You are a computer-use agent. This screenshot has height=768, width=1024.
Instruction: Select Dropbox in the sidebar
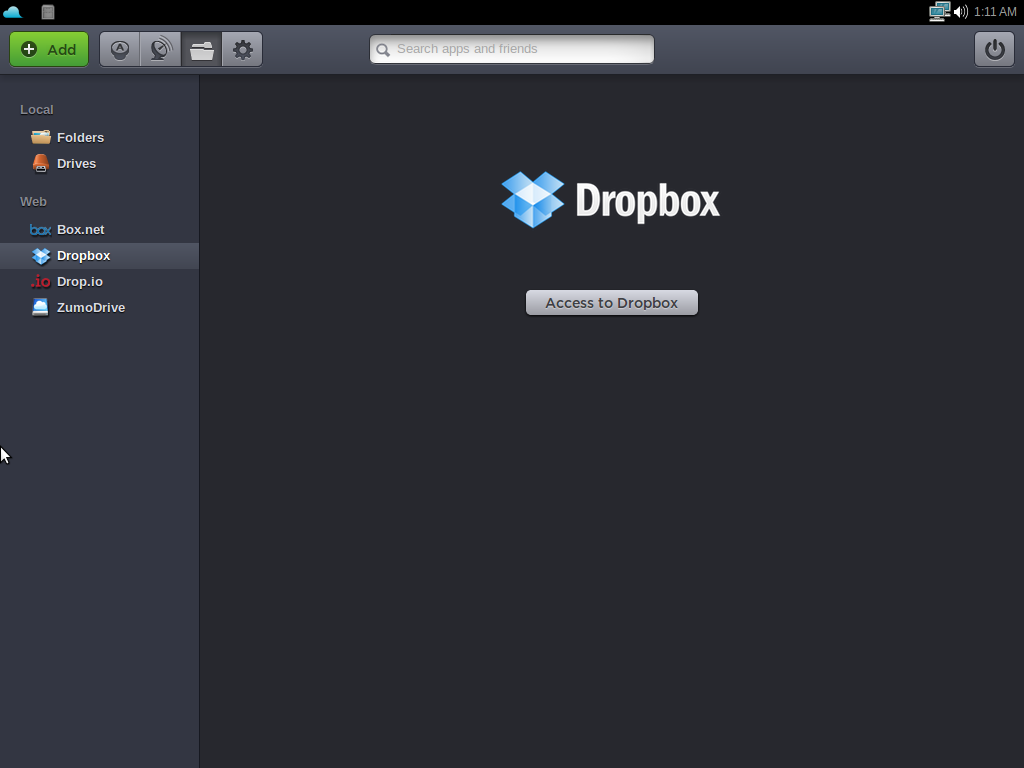[x=99, y=255]
